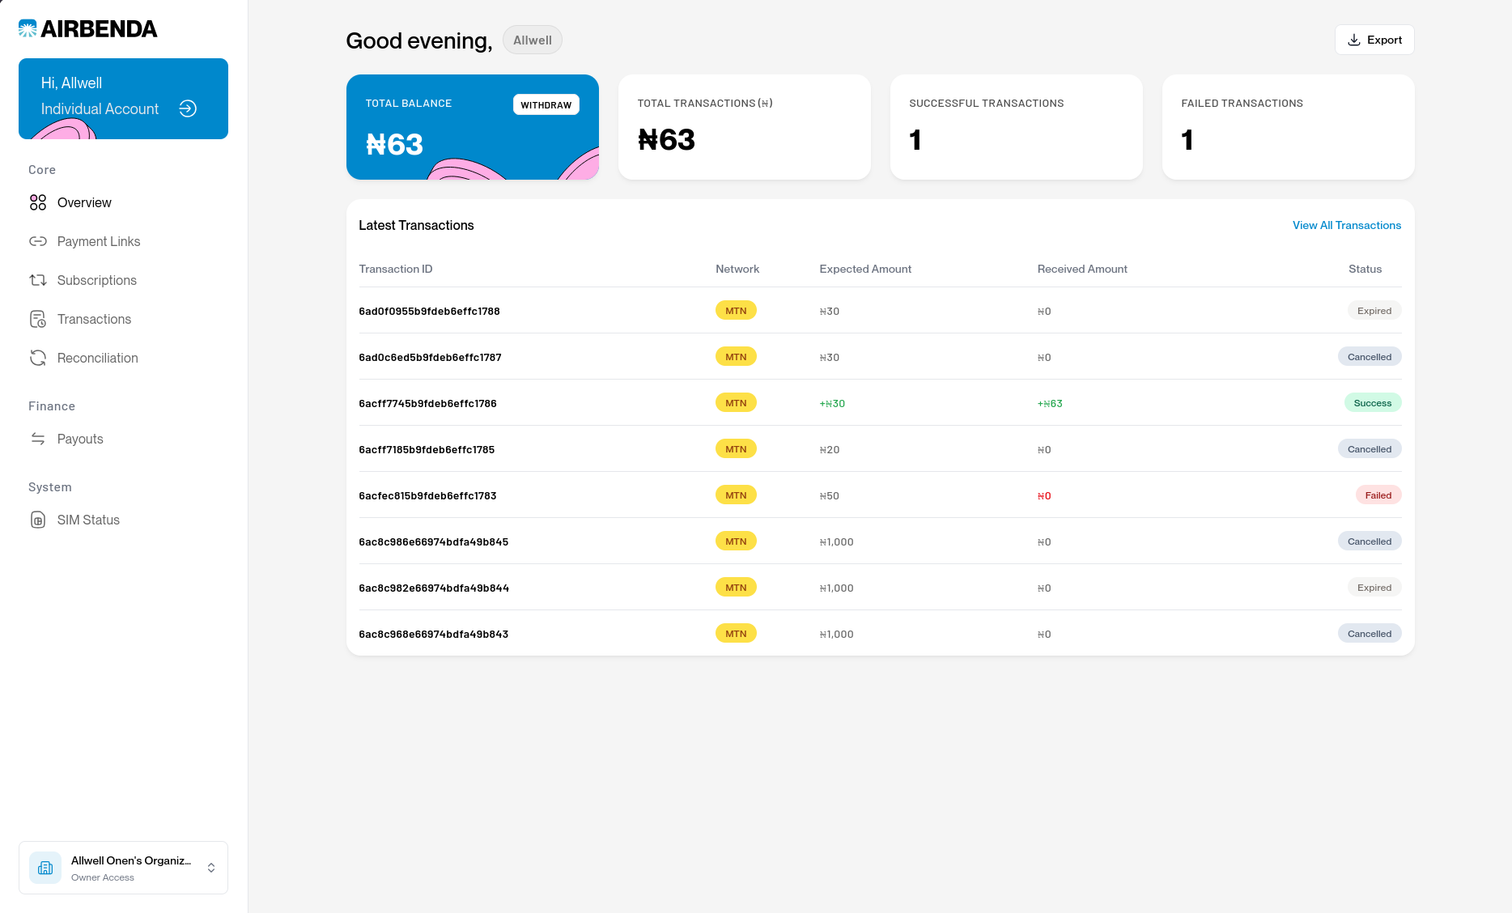Screen dimensions: 1512x913
Task: Open the Transactions menu item
Action: coord(94,320)
